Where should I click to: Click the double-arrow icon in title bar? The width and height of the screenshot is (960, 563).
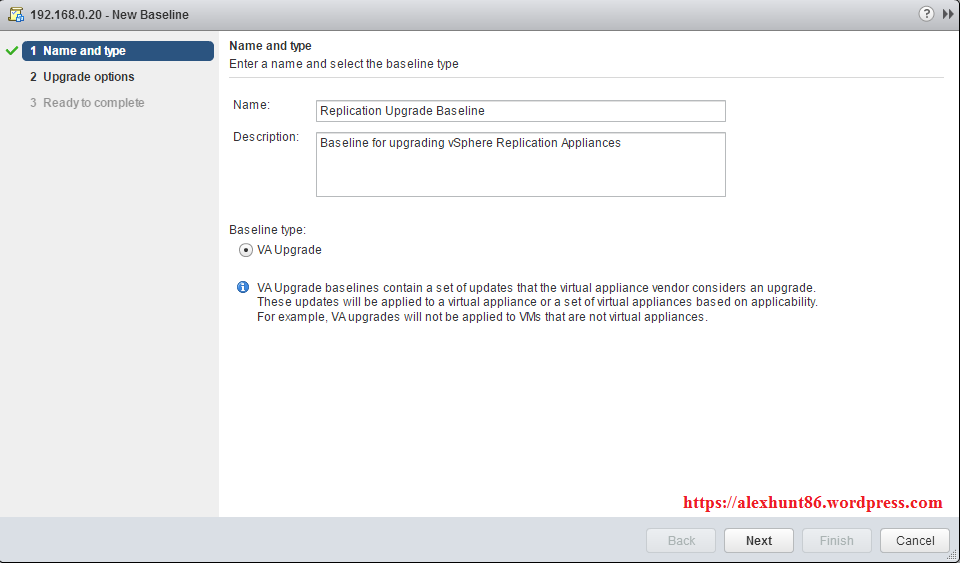click(x=948, y=14)
